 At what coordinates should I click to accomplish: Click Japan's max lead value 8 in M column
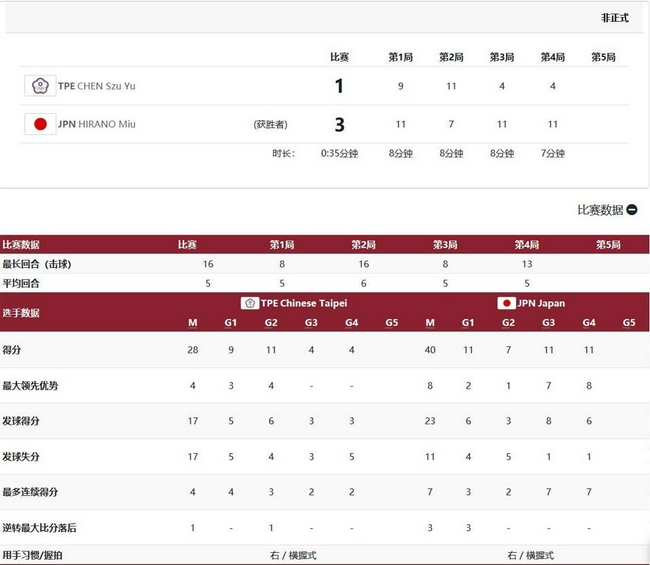[430, 386]
